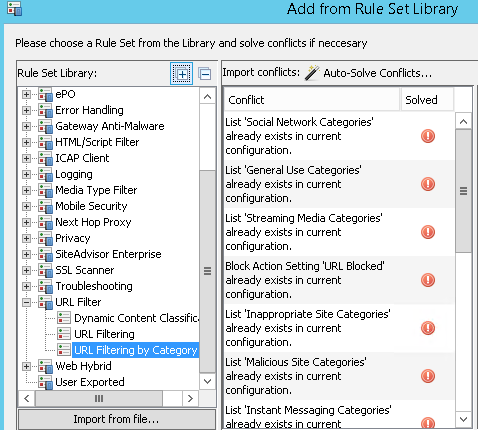Click unsolved icon for Social Network Categories conflict
The height and width of the screenshot is (430, 478).
428,136
